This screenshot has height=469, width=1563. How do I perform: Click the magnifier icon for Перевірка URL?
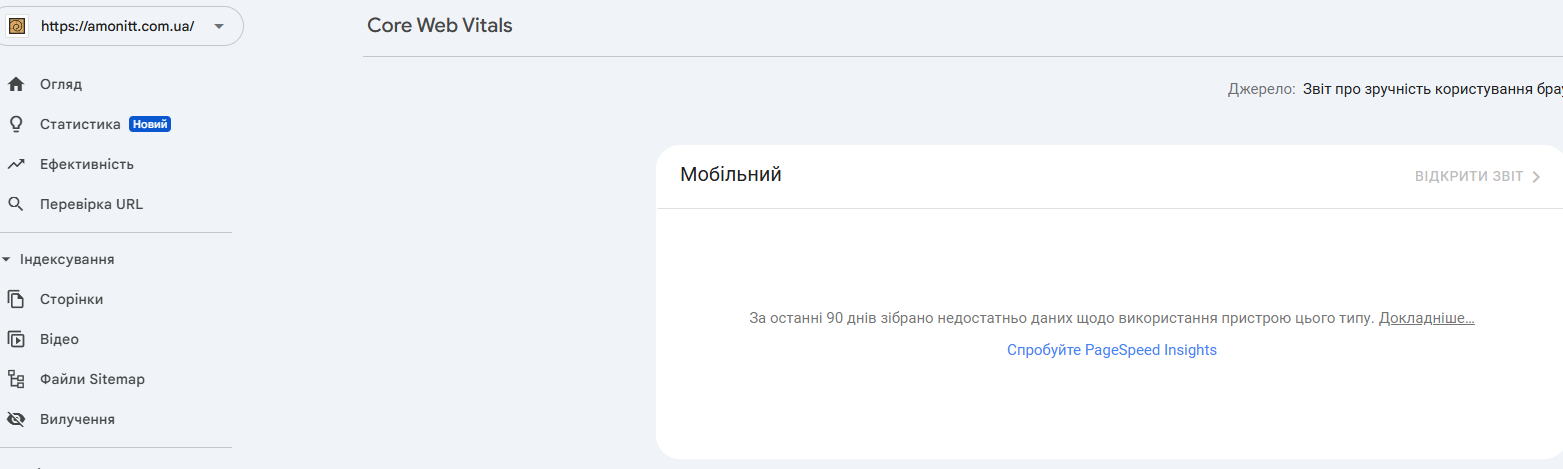point(15,204)
